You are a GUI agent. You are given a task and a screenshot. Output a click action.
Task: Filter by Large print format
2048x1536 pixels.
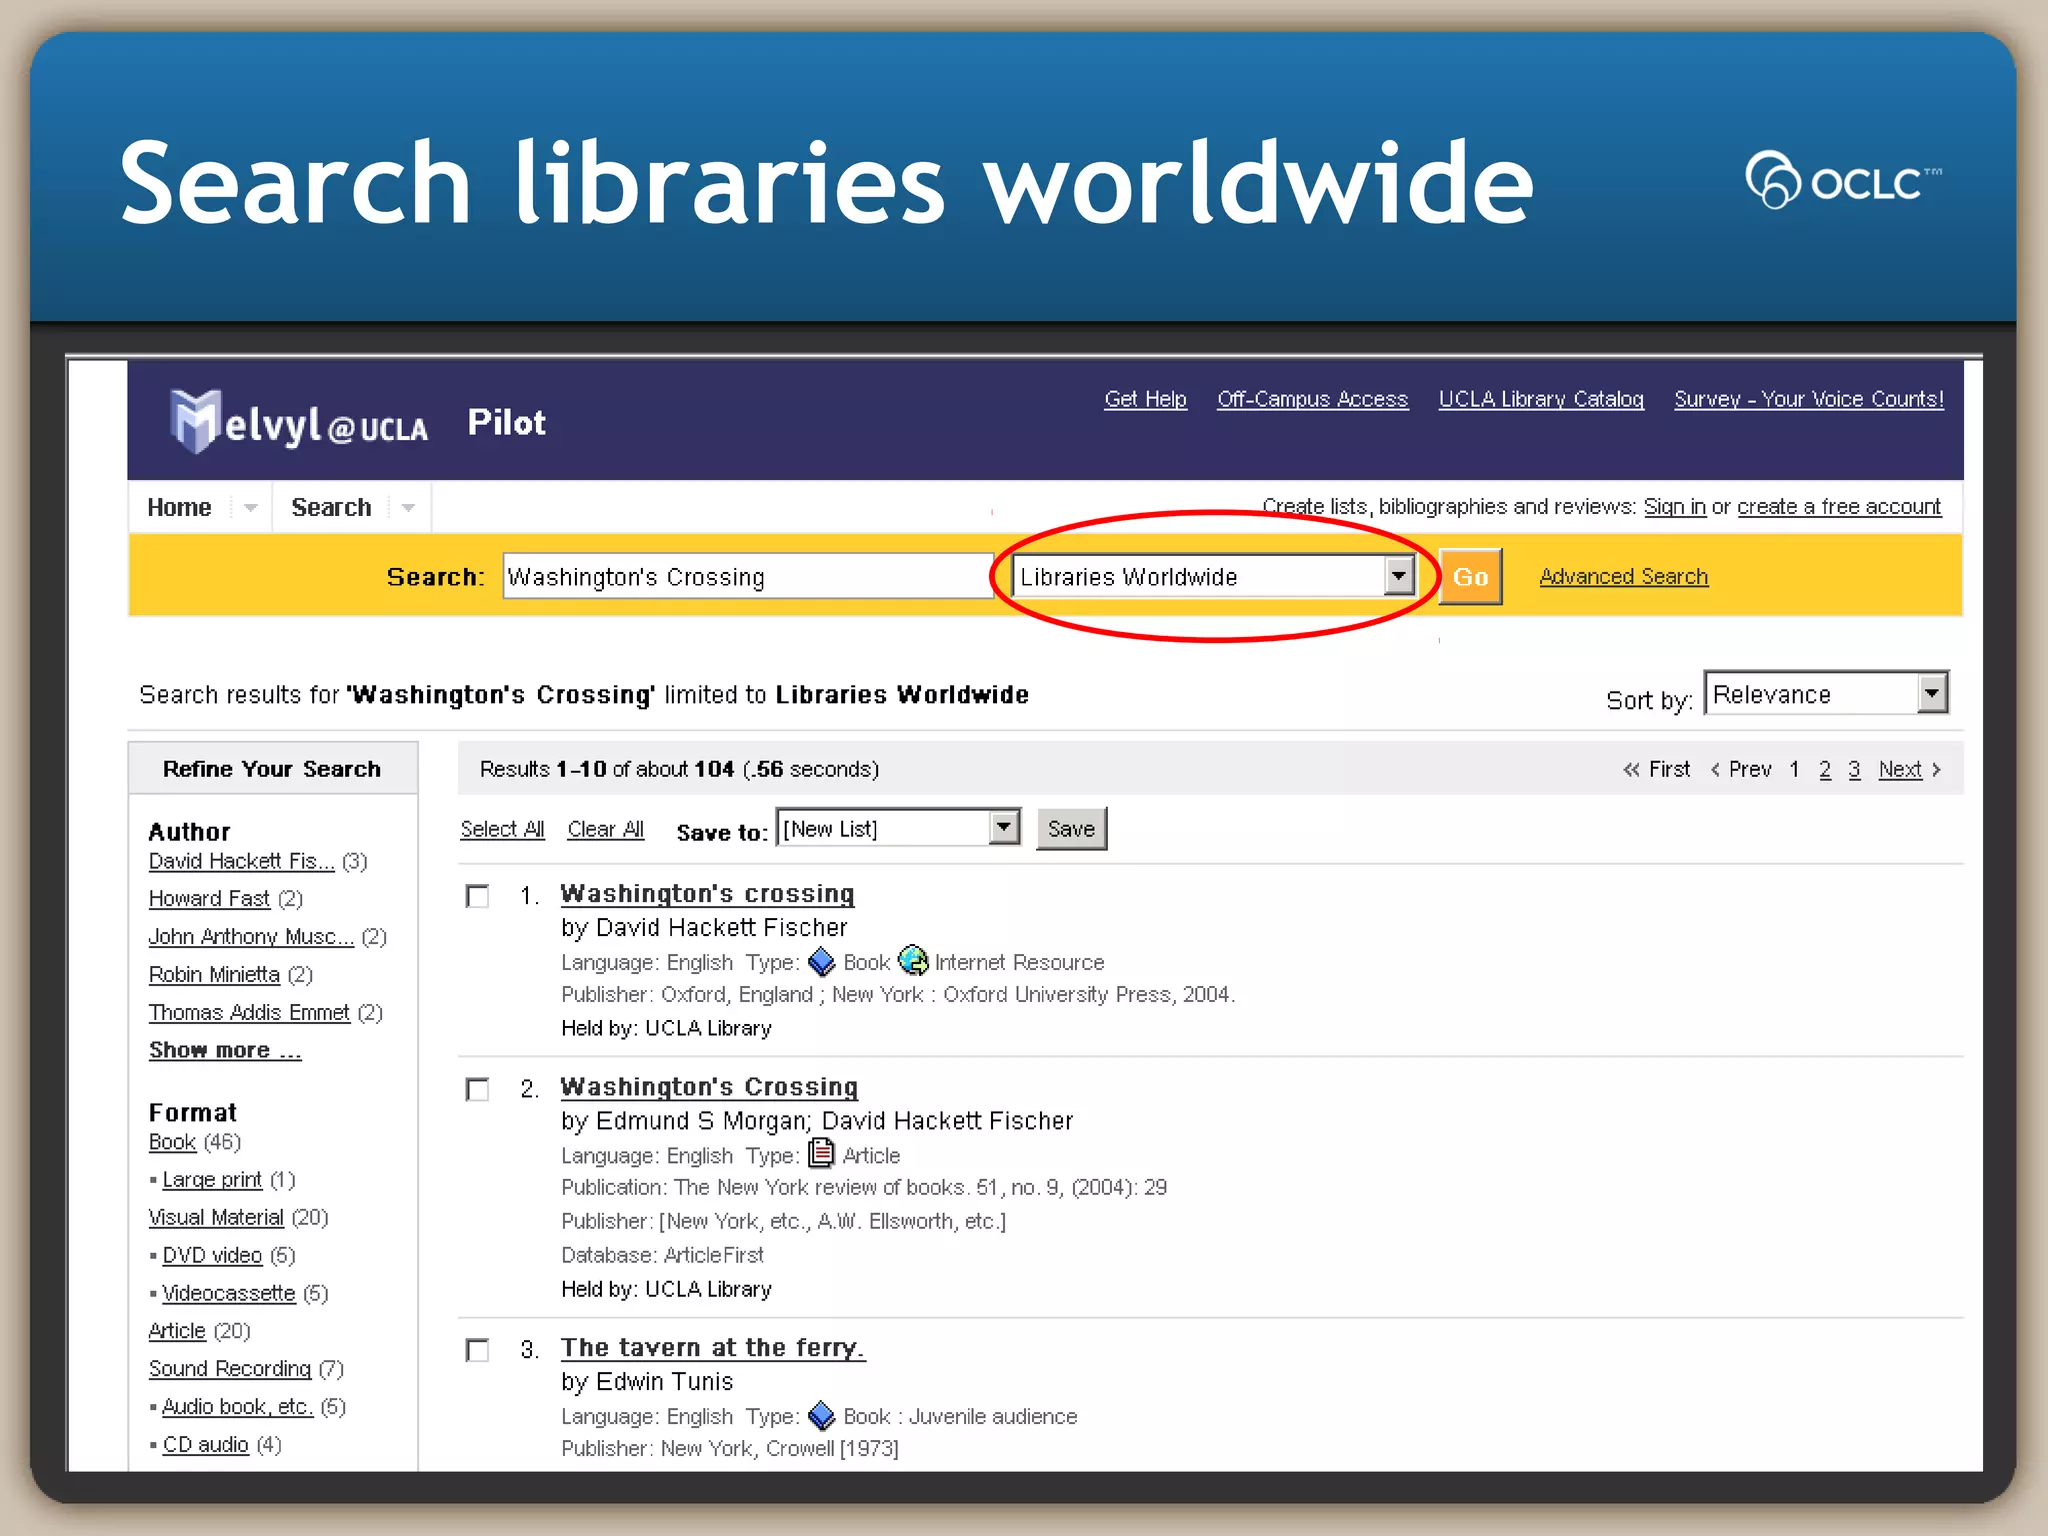(x=212, y=1180)
